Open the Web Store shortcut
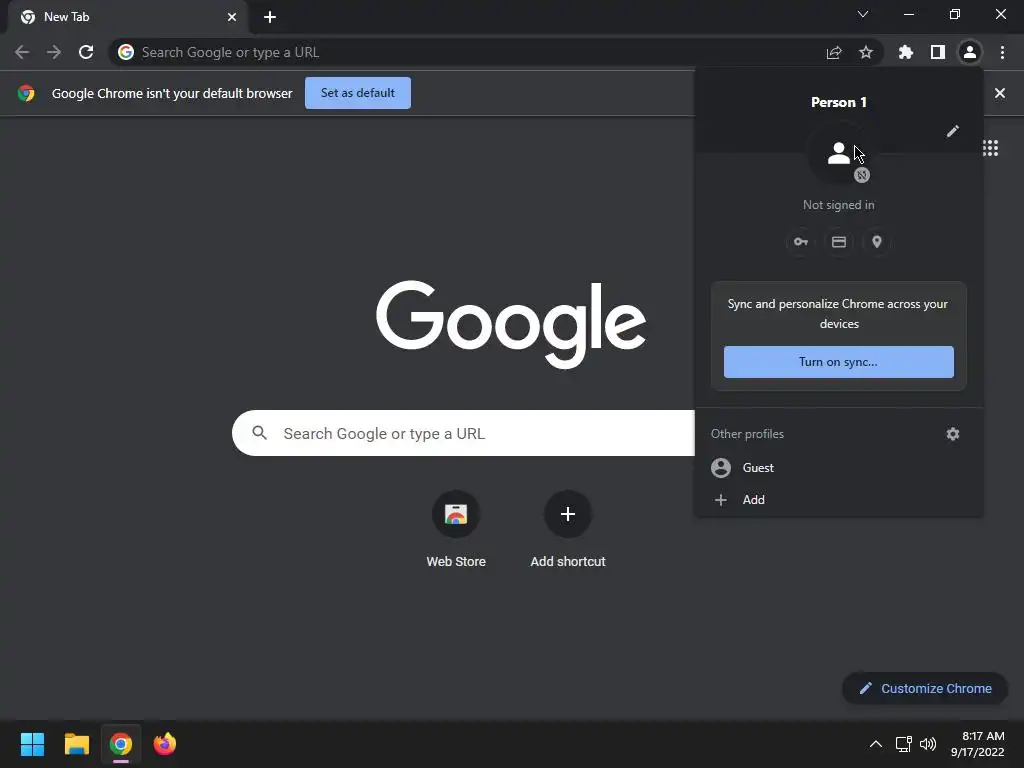This screenshot has height=768, width=1024. pos(456,529)
